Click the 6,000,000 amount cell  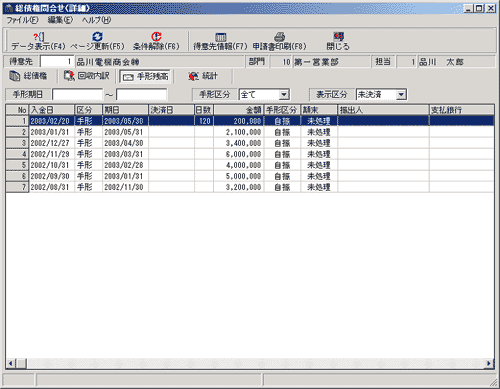238,154
